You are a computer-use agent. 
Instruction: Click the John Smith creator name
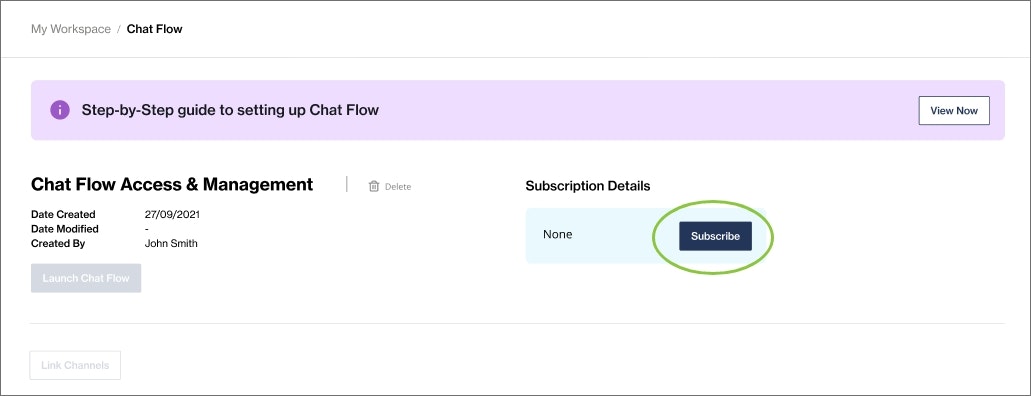pyautogui.click(x=171, y=243)
